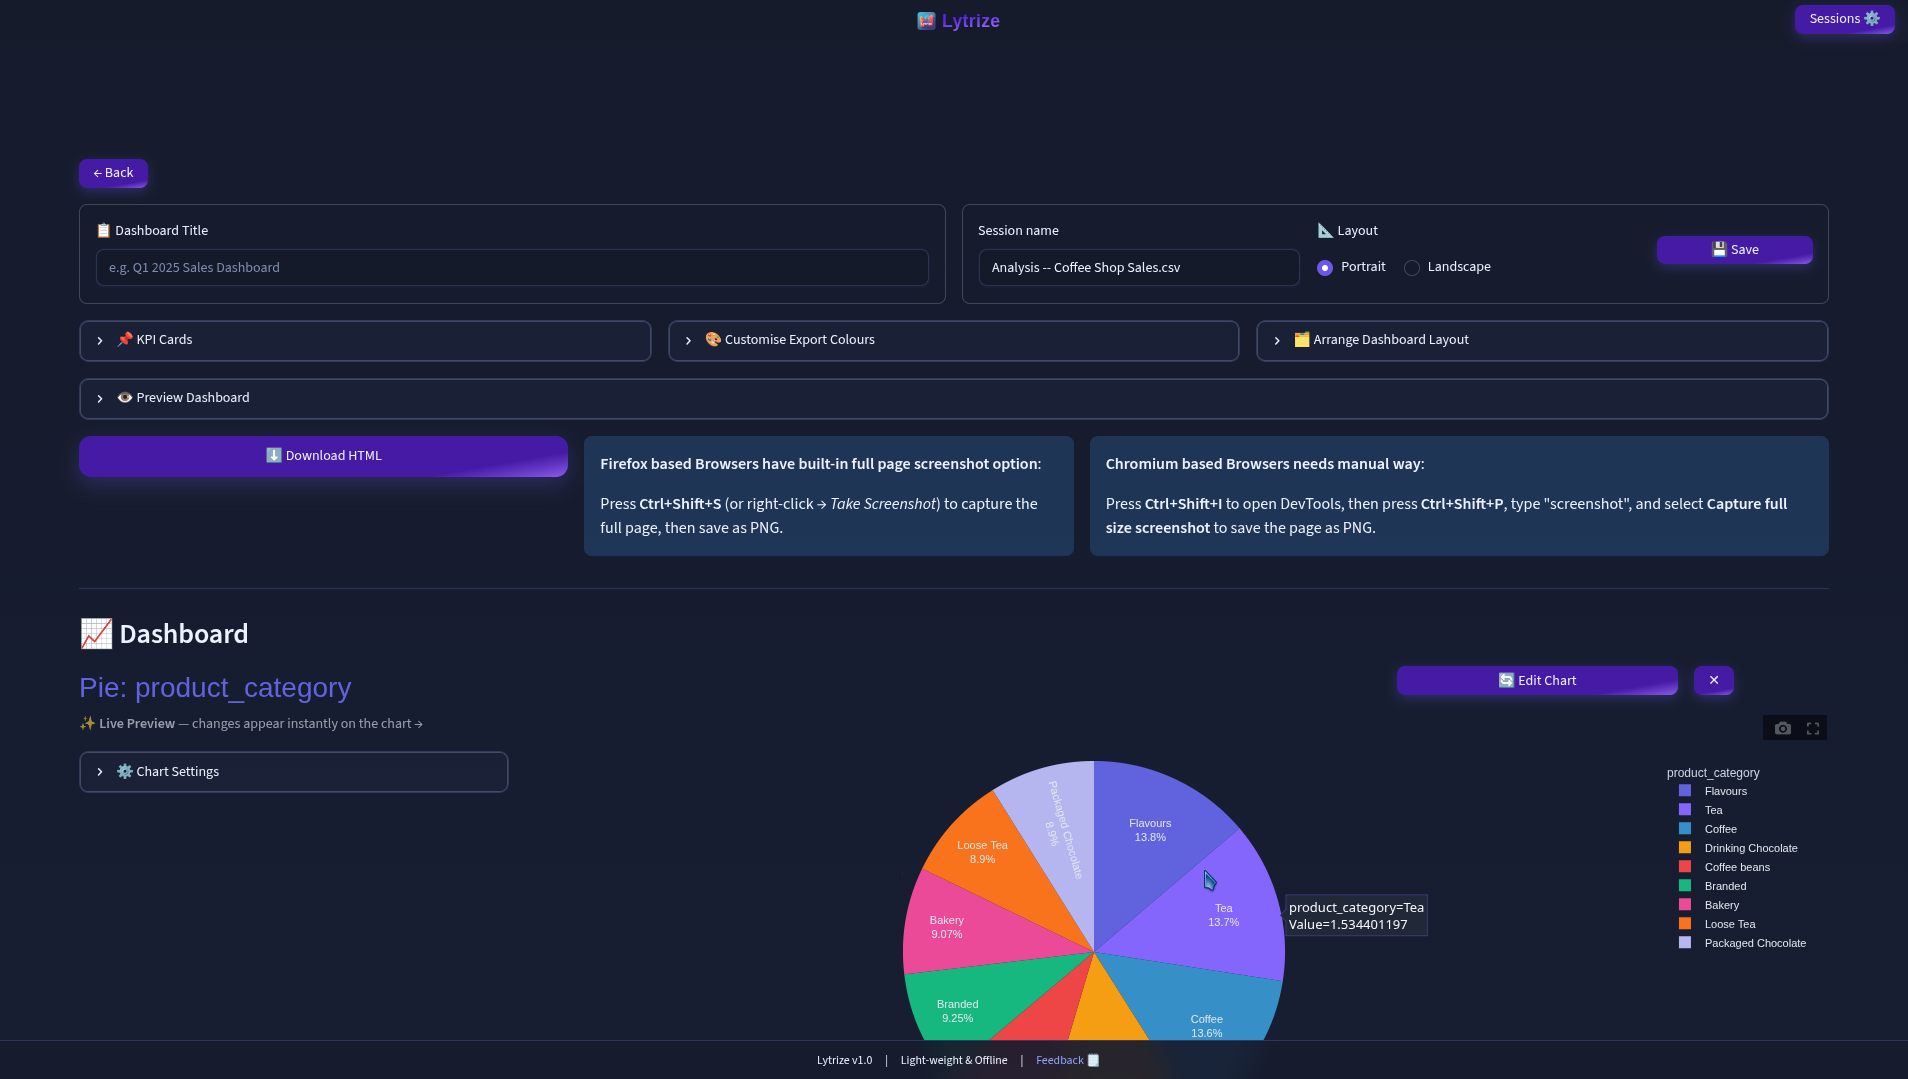Click the Dashboard Title input field
This screenshot has height=1079, width=1908.
coord(512,268)
